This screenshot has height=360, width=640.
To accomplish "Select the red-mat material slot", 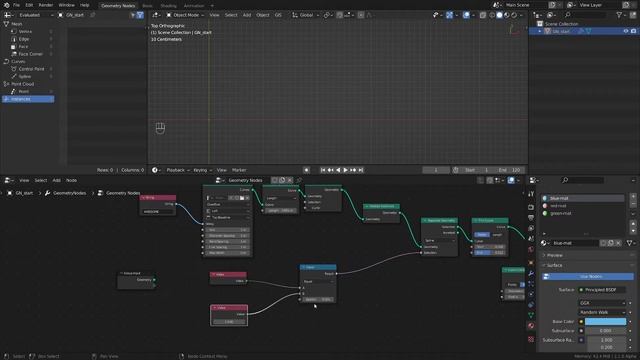I will pos(582,206).
